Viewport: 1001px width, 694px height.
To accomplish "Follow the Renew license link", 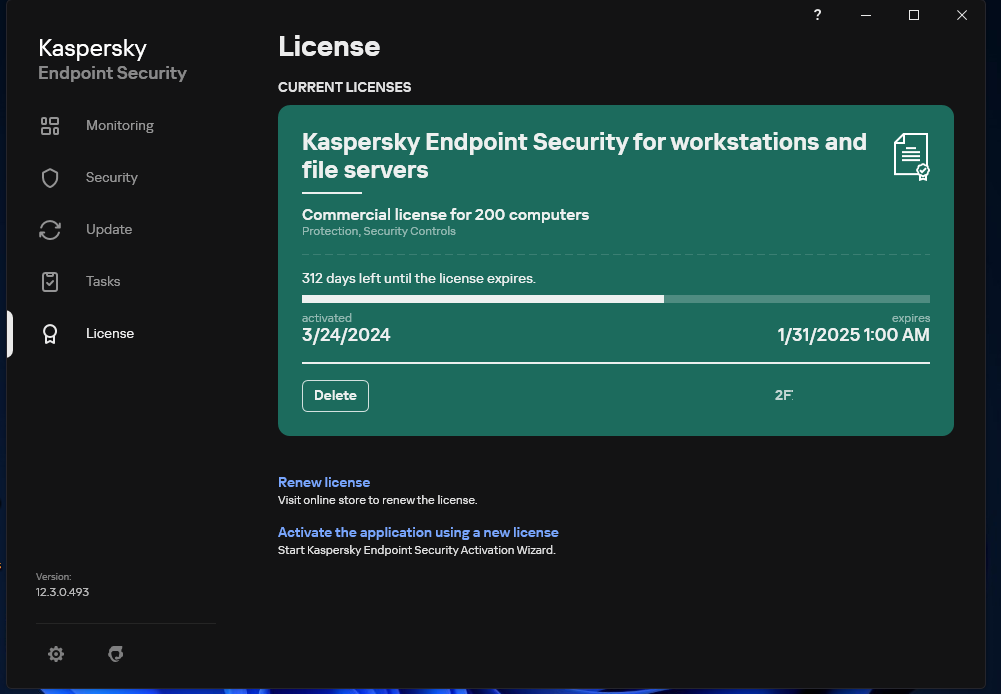I will tap(324, 482).
